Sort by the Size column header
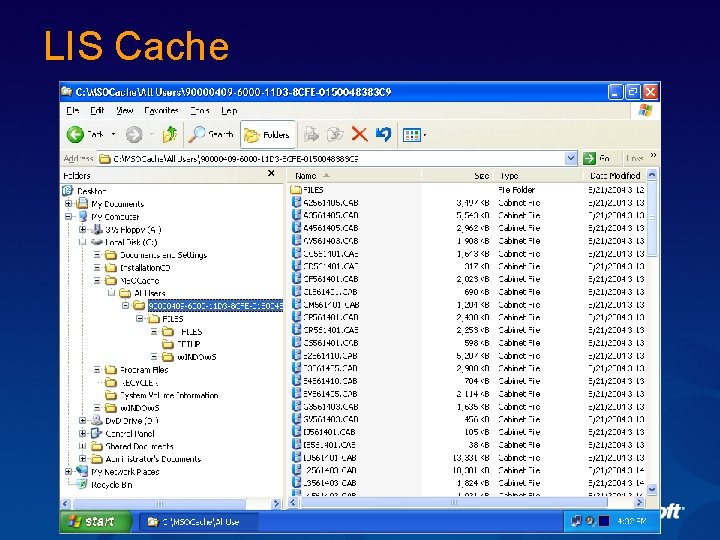Screen dimensions: 720x540 (458, 175)
